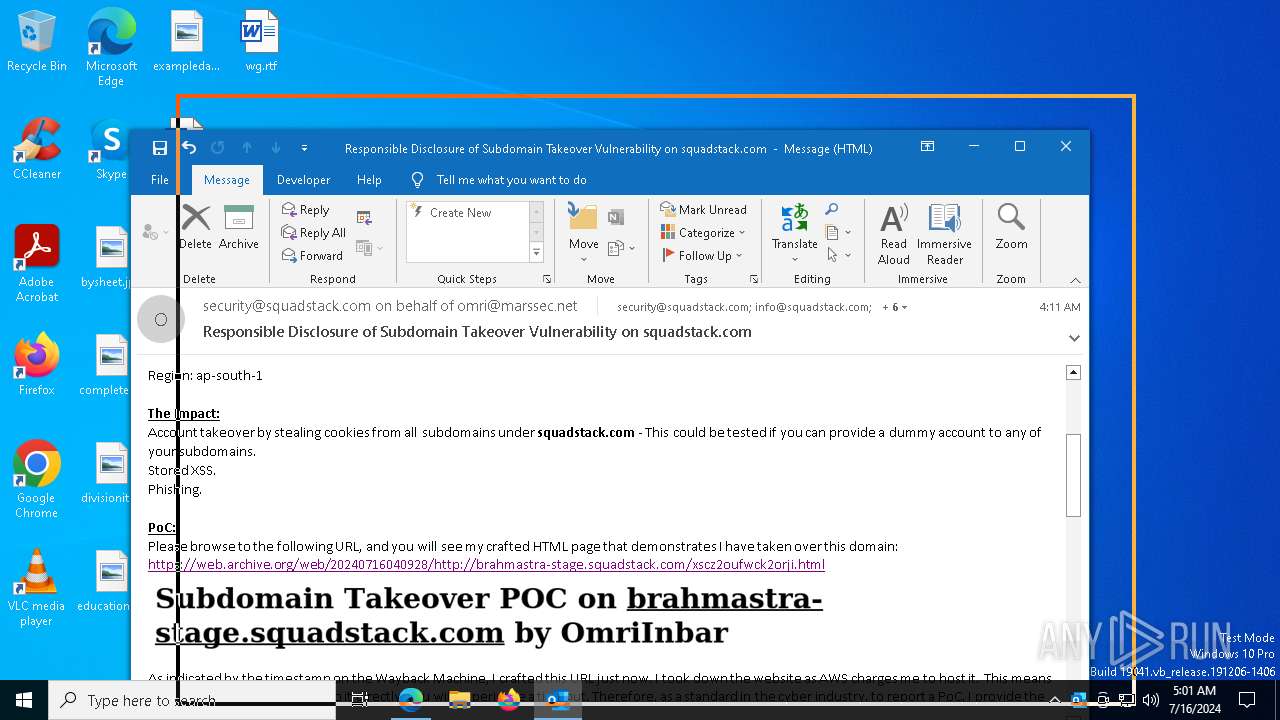Select the Adobe Acrobat desktop shortcut
The width and height of the screenshot is (1280, 720).
(37, 265)
